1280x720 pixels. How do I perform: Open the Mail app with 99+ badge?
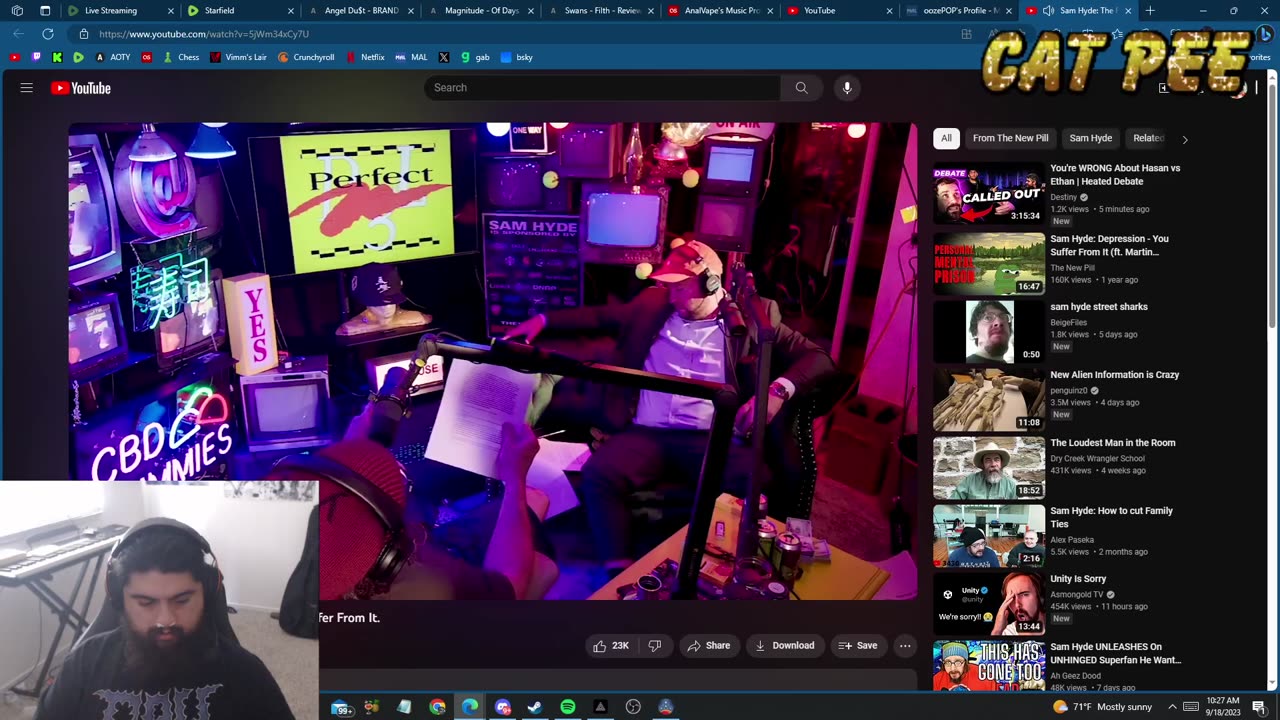coord(342,707)
